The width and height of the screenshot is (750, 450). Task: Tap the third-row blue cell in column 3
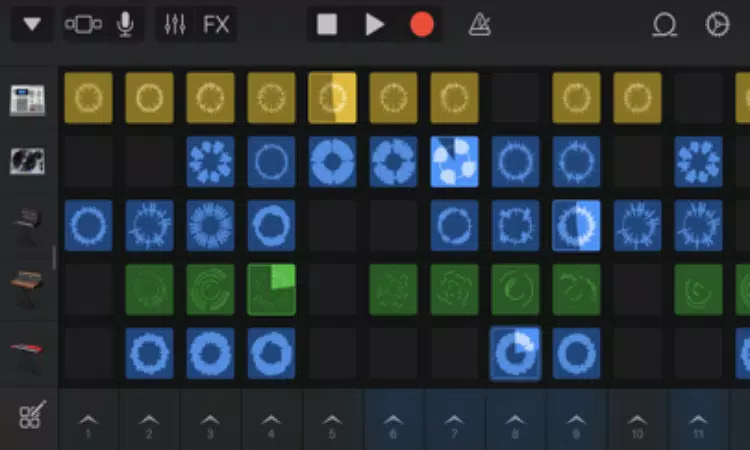pyautogui.click(x=210, y=226)
